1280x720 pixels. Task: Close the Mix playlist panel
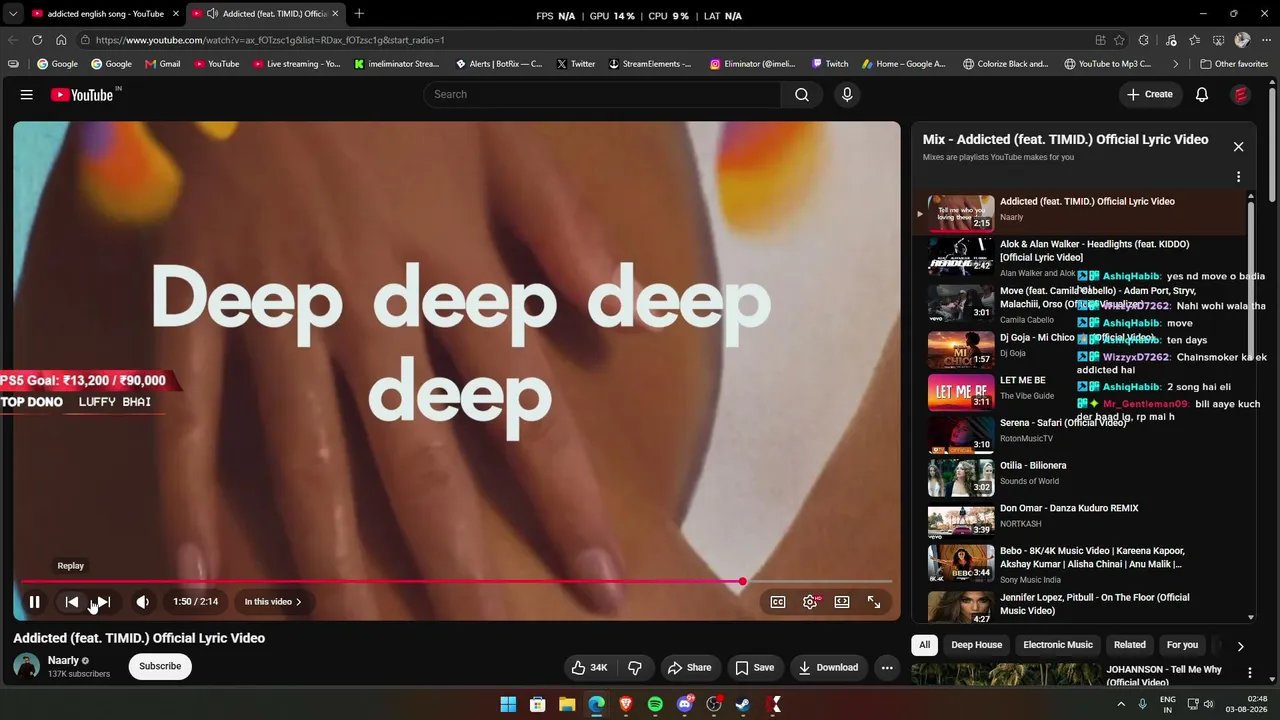click(x=1238, y=147)
